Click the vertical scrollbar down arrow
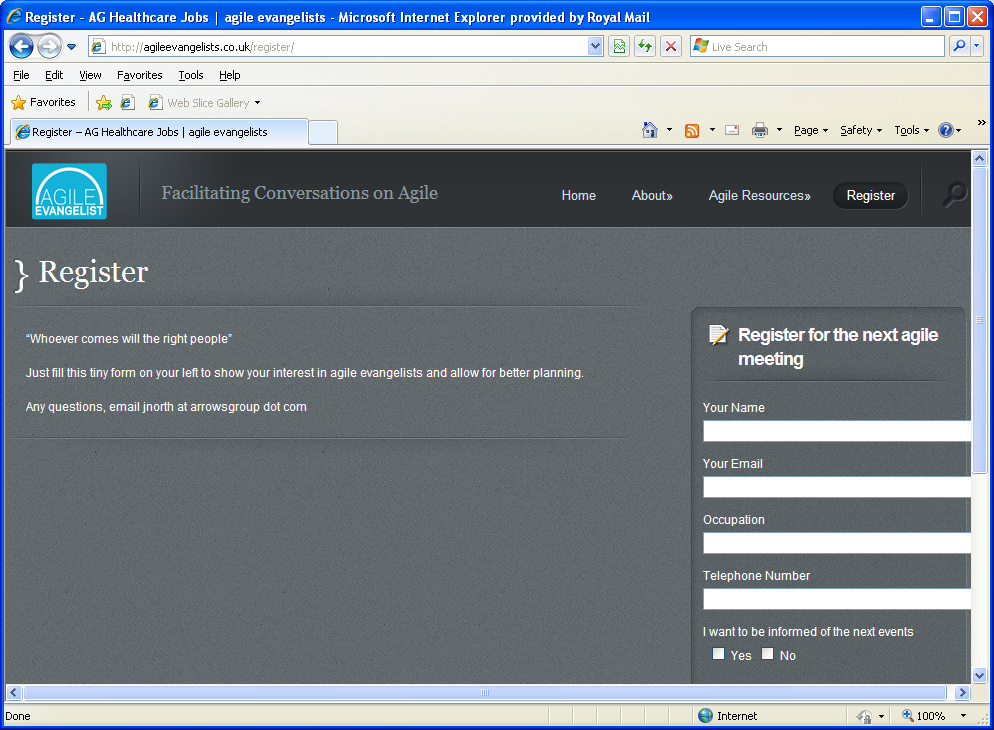The height and width of the screenshot is (730, 994). 979,676
